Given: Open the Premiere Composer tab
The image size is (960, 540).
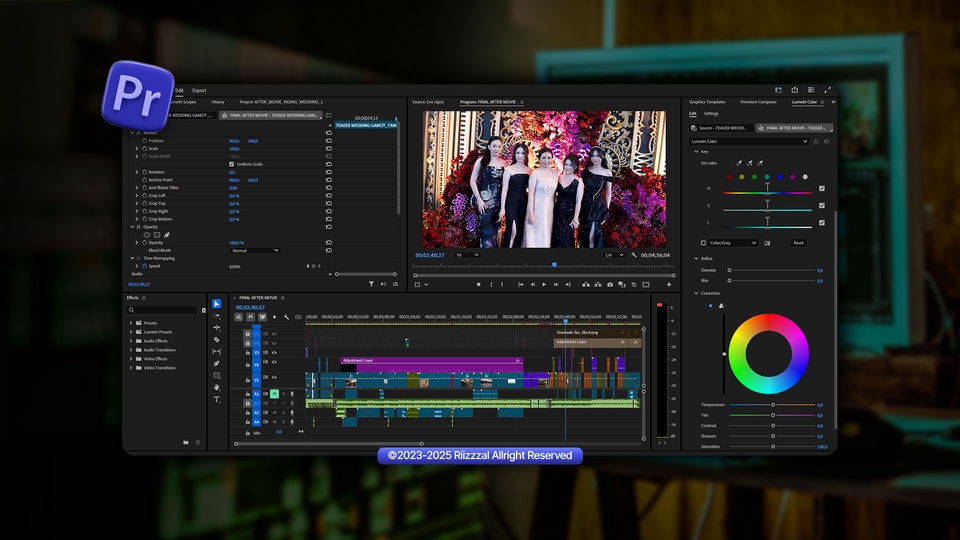Looking at the screenshot, I should click(x=759, y=102).
